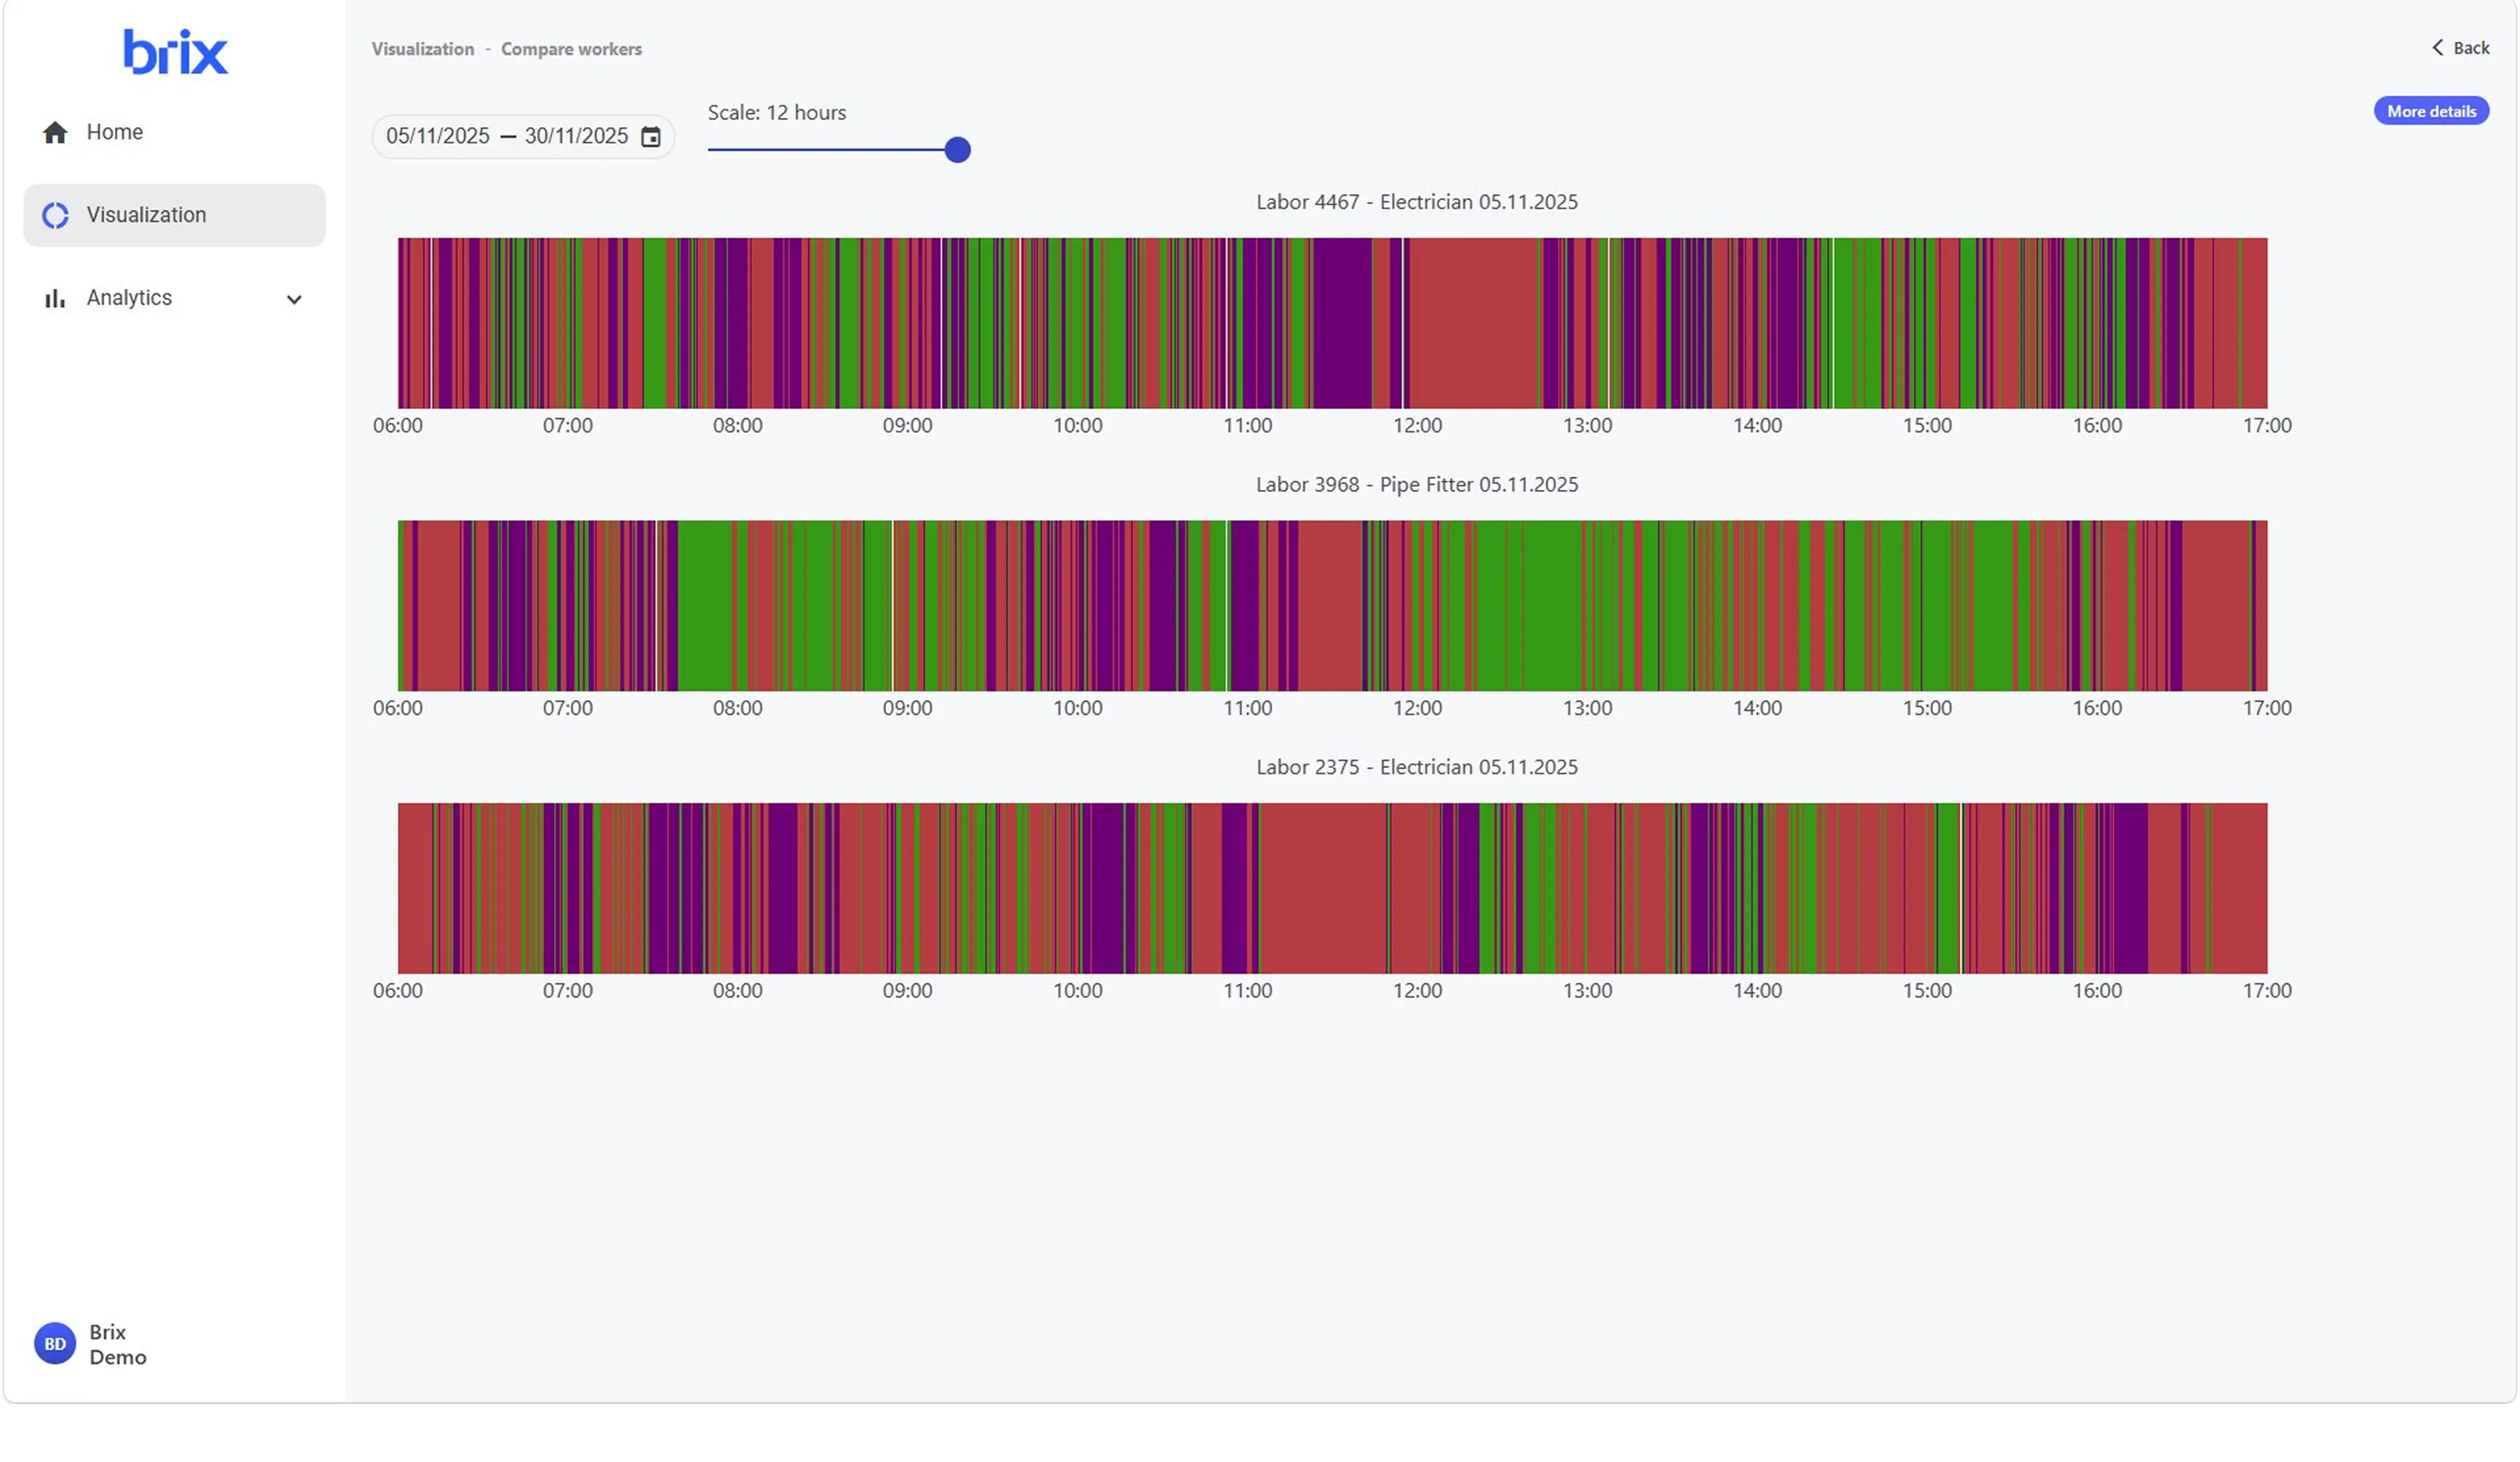Viewport: 2520px width, 1462px height.
Task: Select Analytics in the sidebar
Action: [175, 298]
